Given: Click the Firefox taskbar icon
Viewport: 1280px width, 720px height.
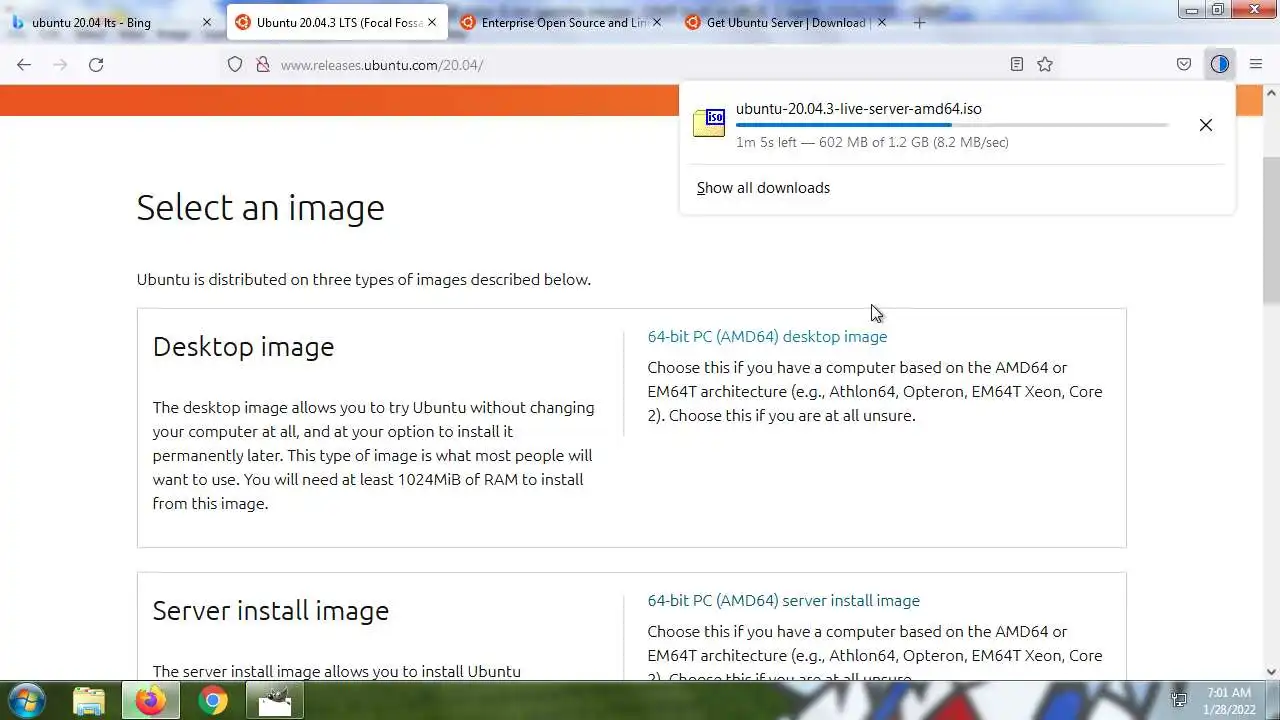Looking at the screenshot, I should (x=151, y=701).
